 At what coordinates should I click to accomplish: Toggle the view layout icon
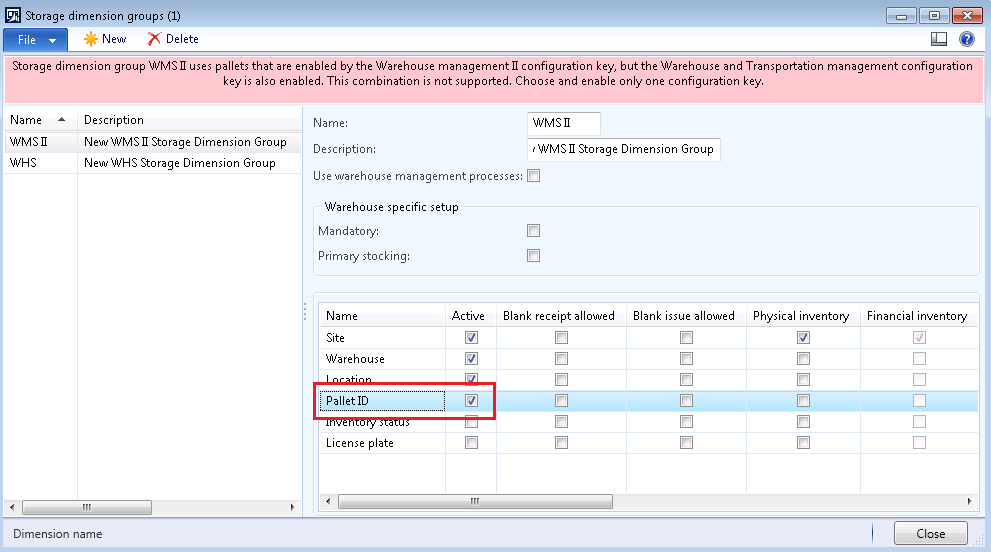tap(939, 39)
